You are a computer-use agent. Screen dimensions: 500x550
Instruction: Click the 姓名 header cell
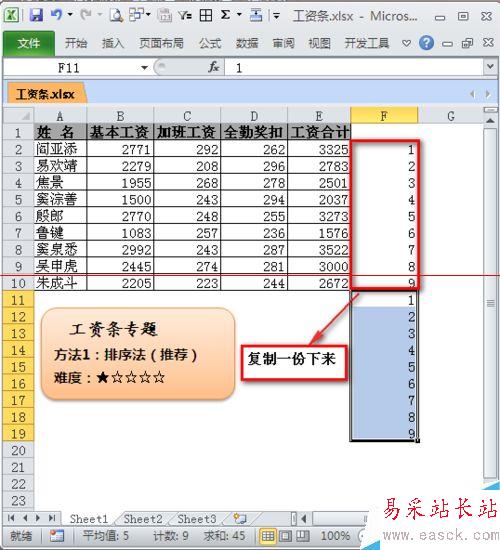[x=60, y=132]
